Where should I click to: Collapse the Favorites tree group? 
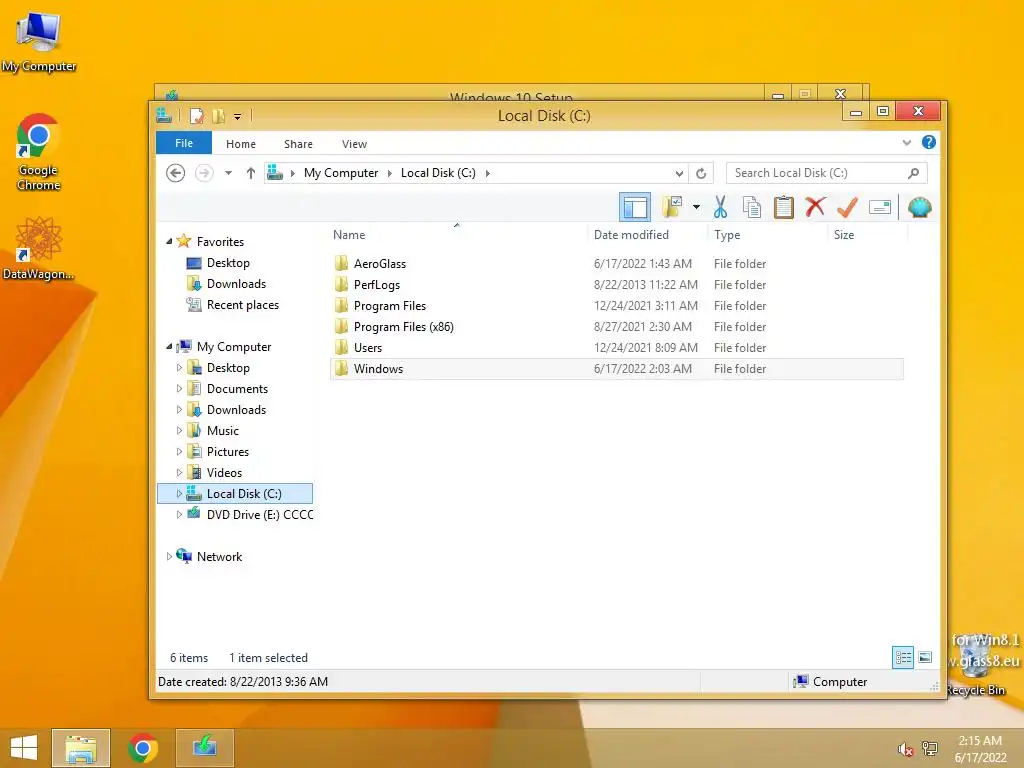tap(169, 241)
